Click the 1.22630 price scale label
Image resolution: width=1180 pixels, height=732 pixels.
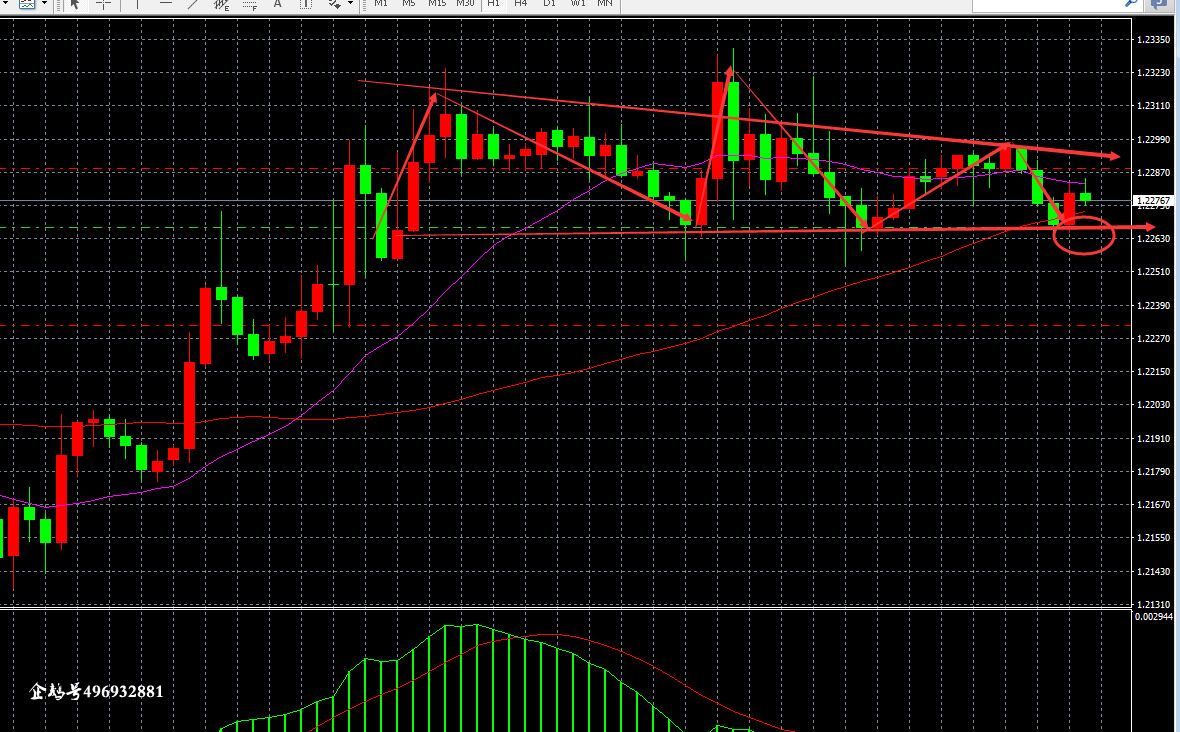click(1154, 238)
